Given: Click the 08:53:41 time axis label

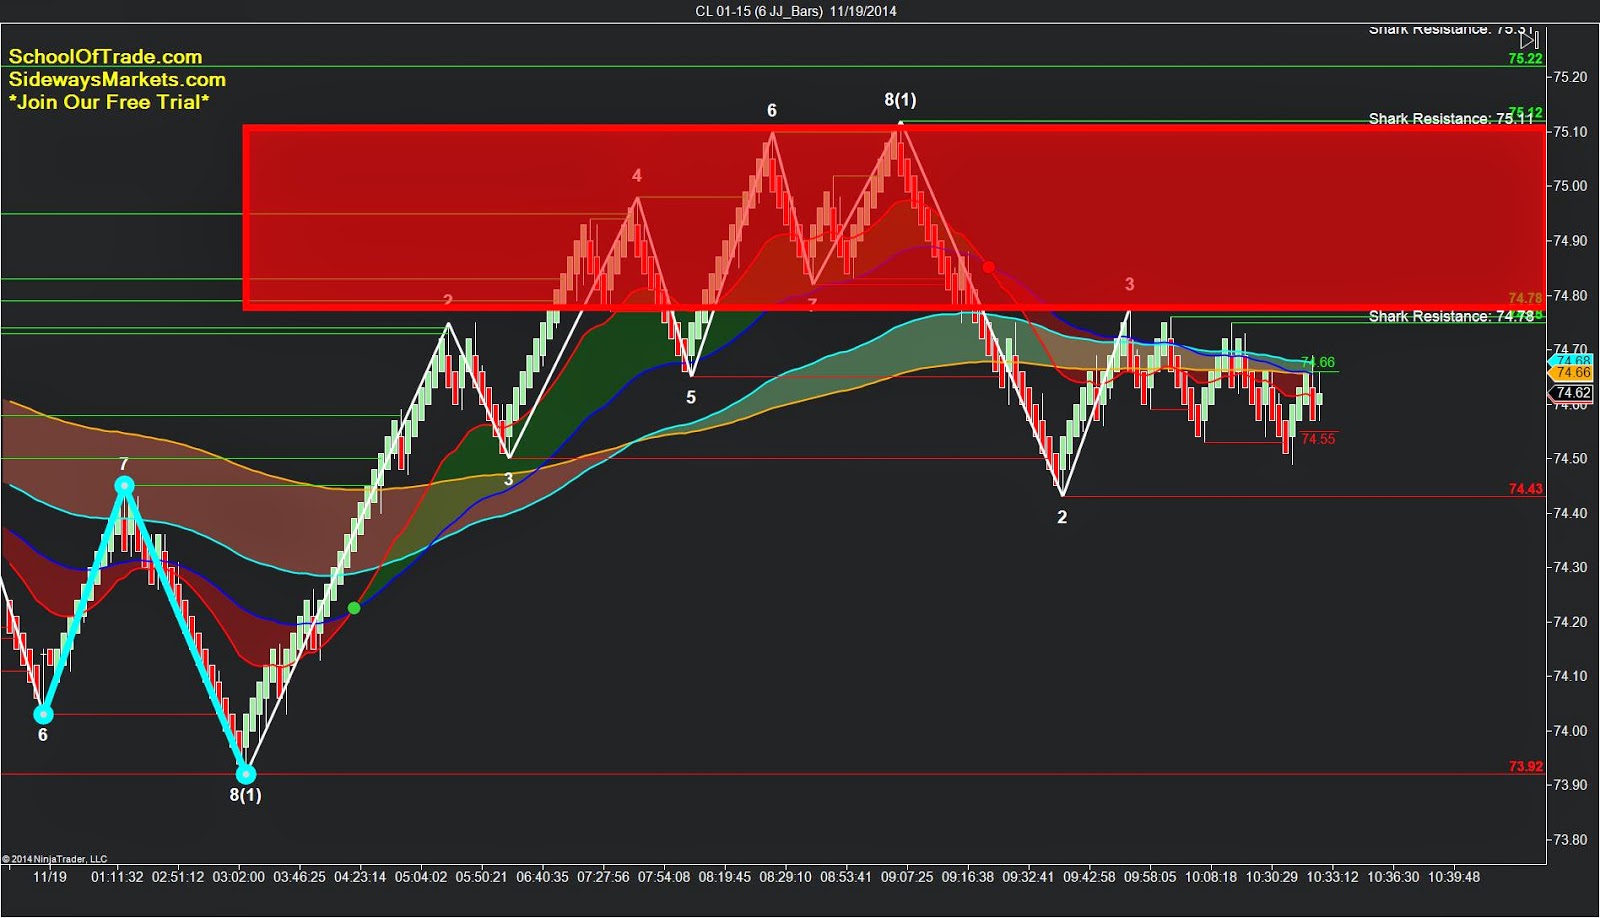Looking at the screenshot, I should 847,877.
